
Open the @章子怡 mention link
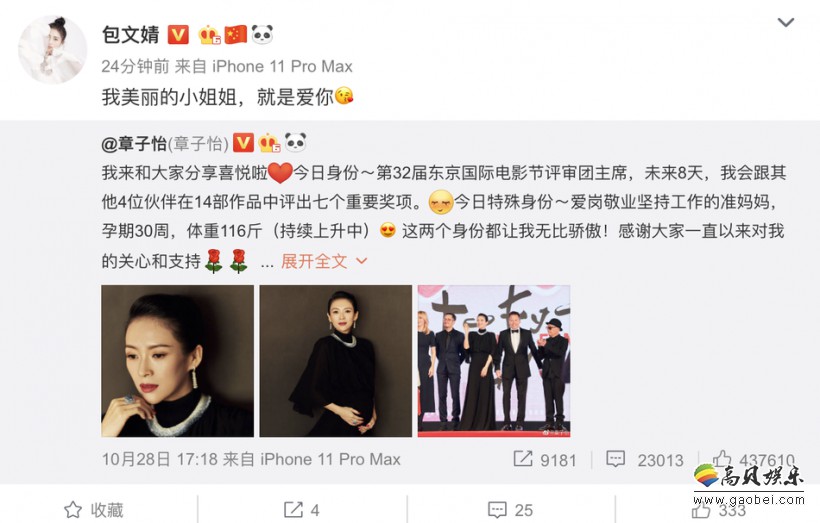(x=134, y=143)
